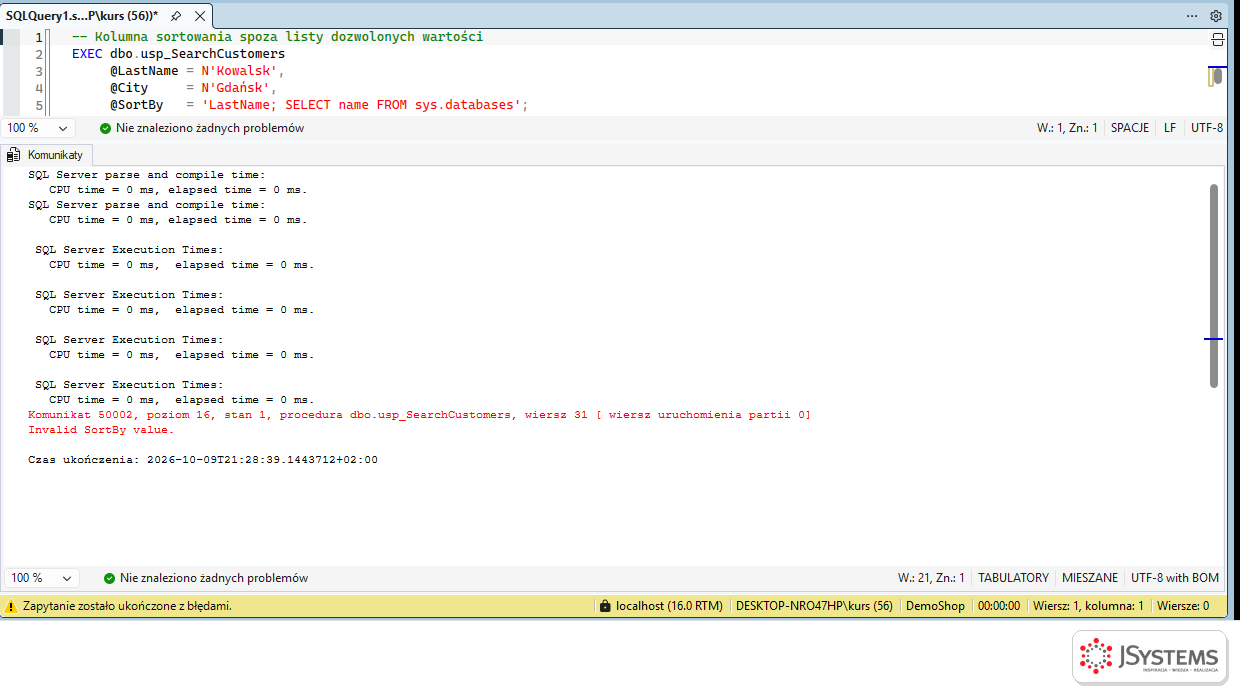Click the green check icon in the messages pane bar

click(110, 578)
